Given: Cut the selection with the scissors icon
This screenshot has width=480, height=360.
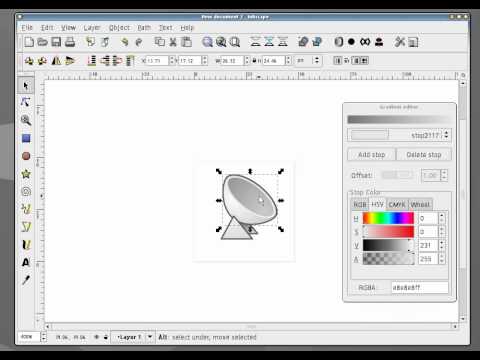Looking at the screenshot, I should [x=173, y=42].
